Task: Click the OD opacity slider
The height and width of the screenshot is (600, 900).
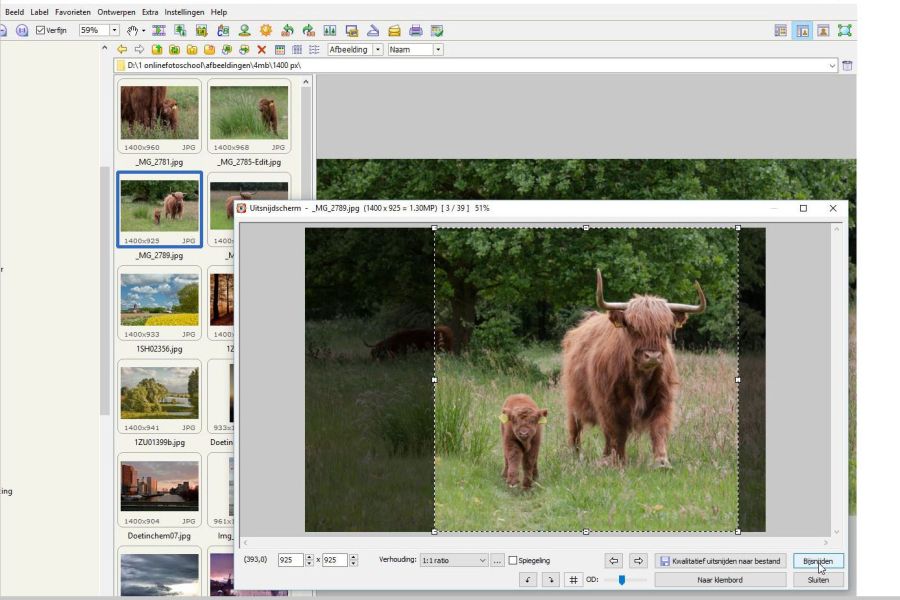Action: [x=622, y=580]
